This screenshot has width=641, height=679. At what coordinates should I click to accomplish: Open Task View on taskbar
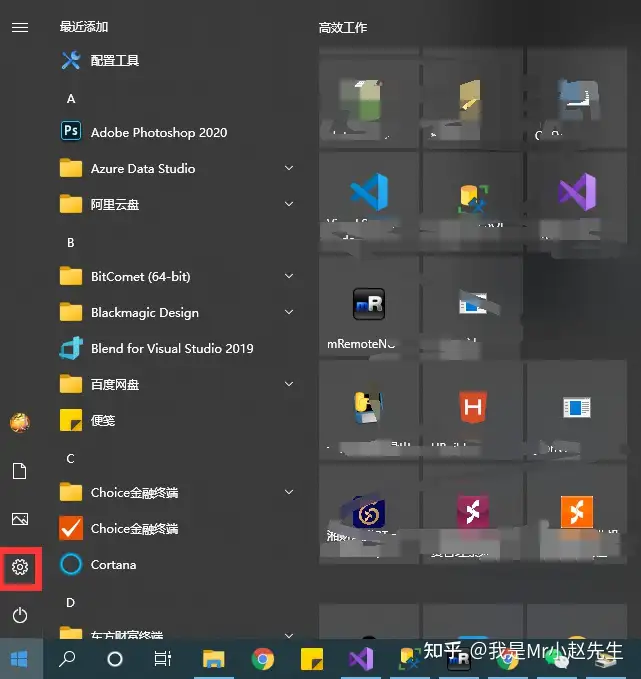tap(163, 659)
